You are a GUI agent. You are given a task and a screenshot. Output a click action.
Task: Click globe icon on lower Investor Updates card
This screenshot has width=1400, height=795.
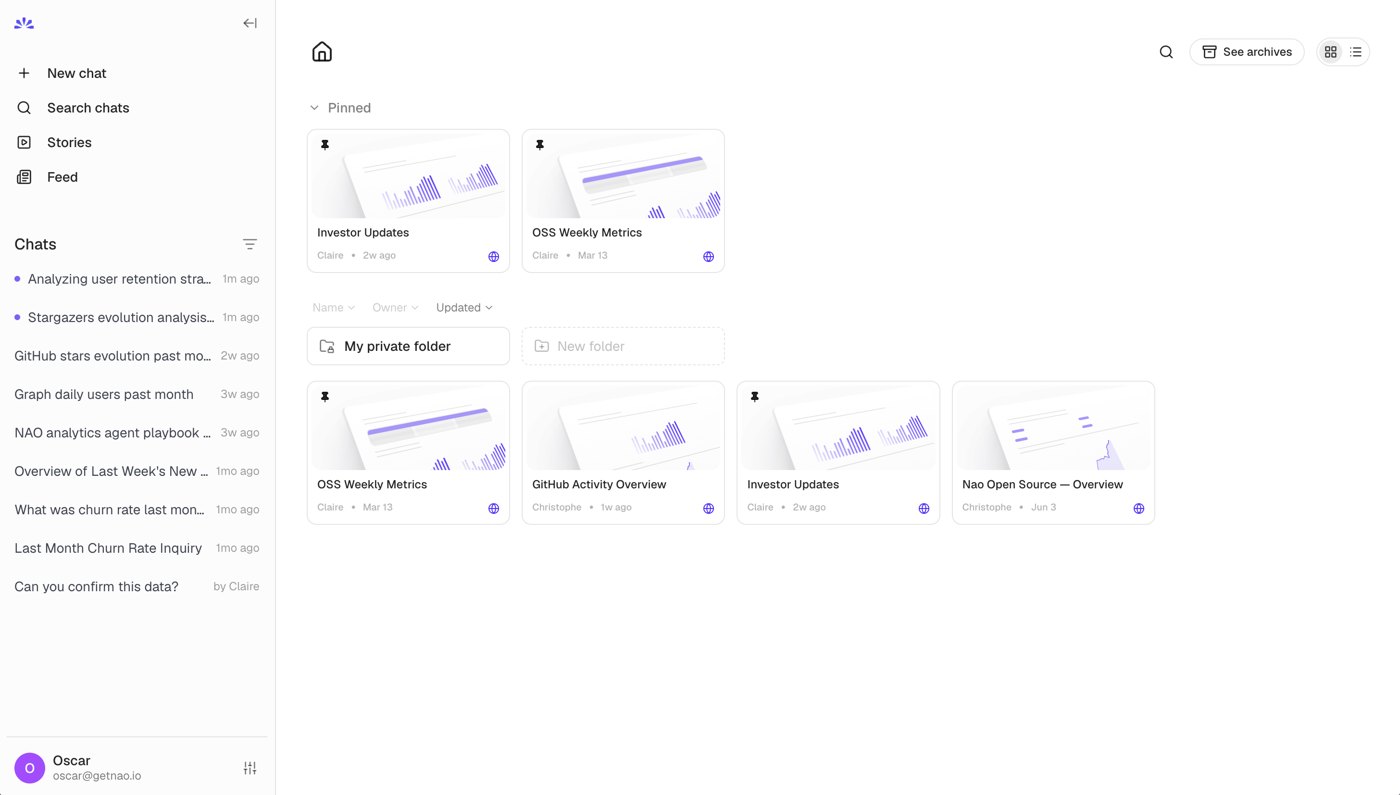[924, 509]
